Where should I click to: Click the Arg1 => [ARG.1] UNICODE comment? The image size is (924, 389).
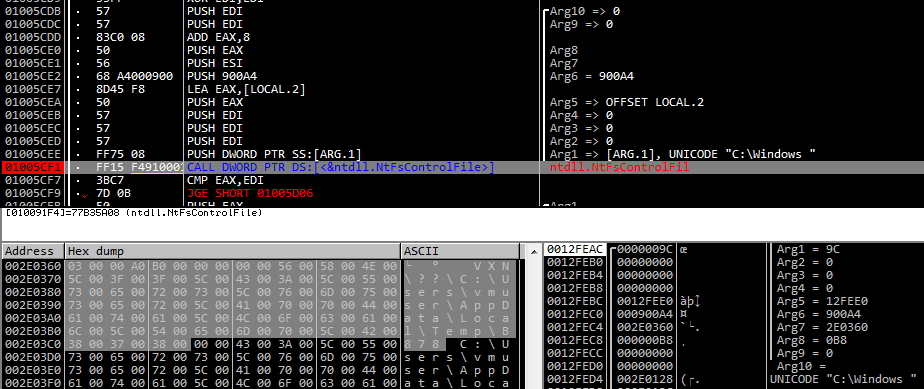[682, 154]
